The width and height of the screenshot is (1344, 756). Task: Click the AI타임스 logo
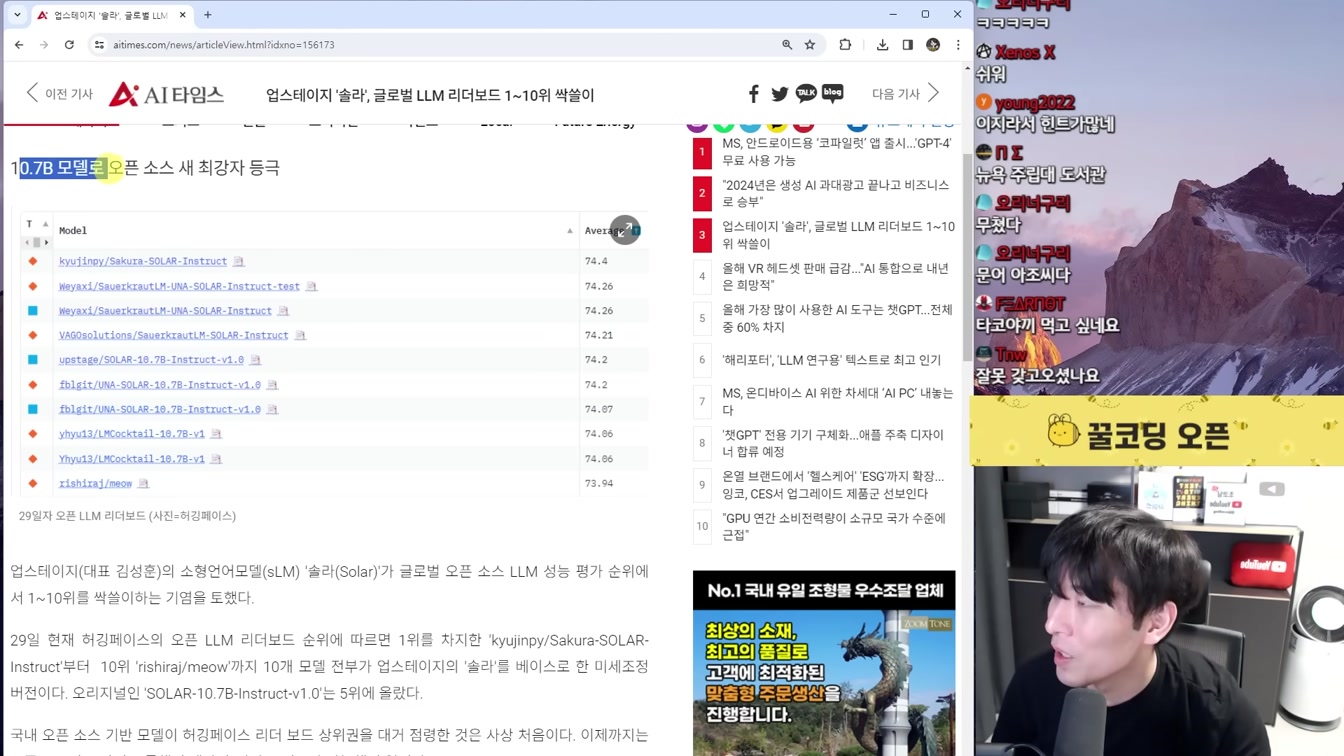(166, 94)
